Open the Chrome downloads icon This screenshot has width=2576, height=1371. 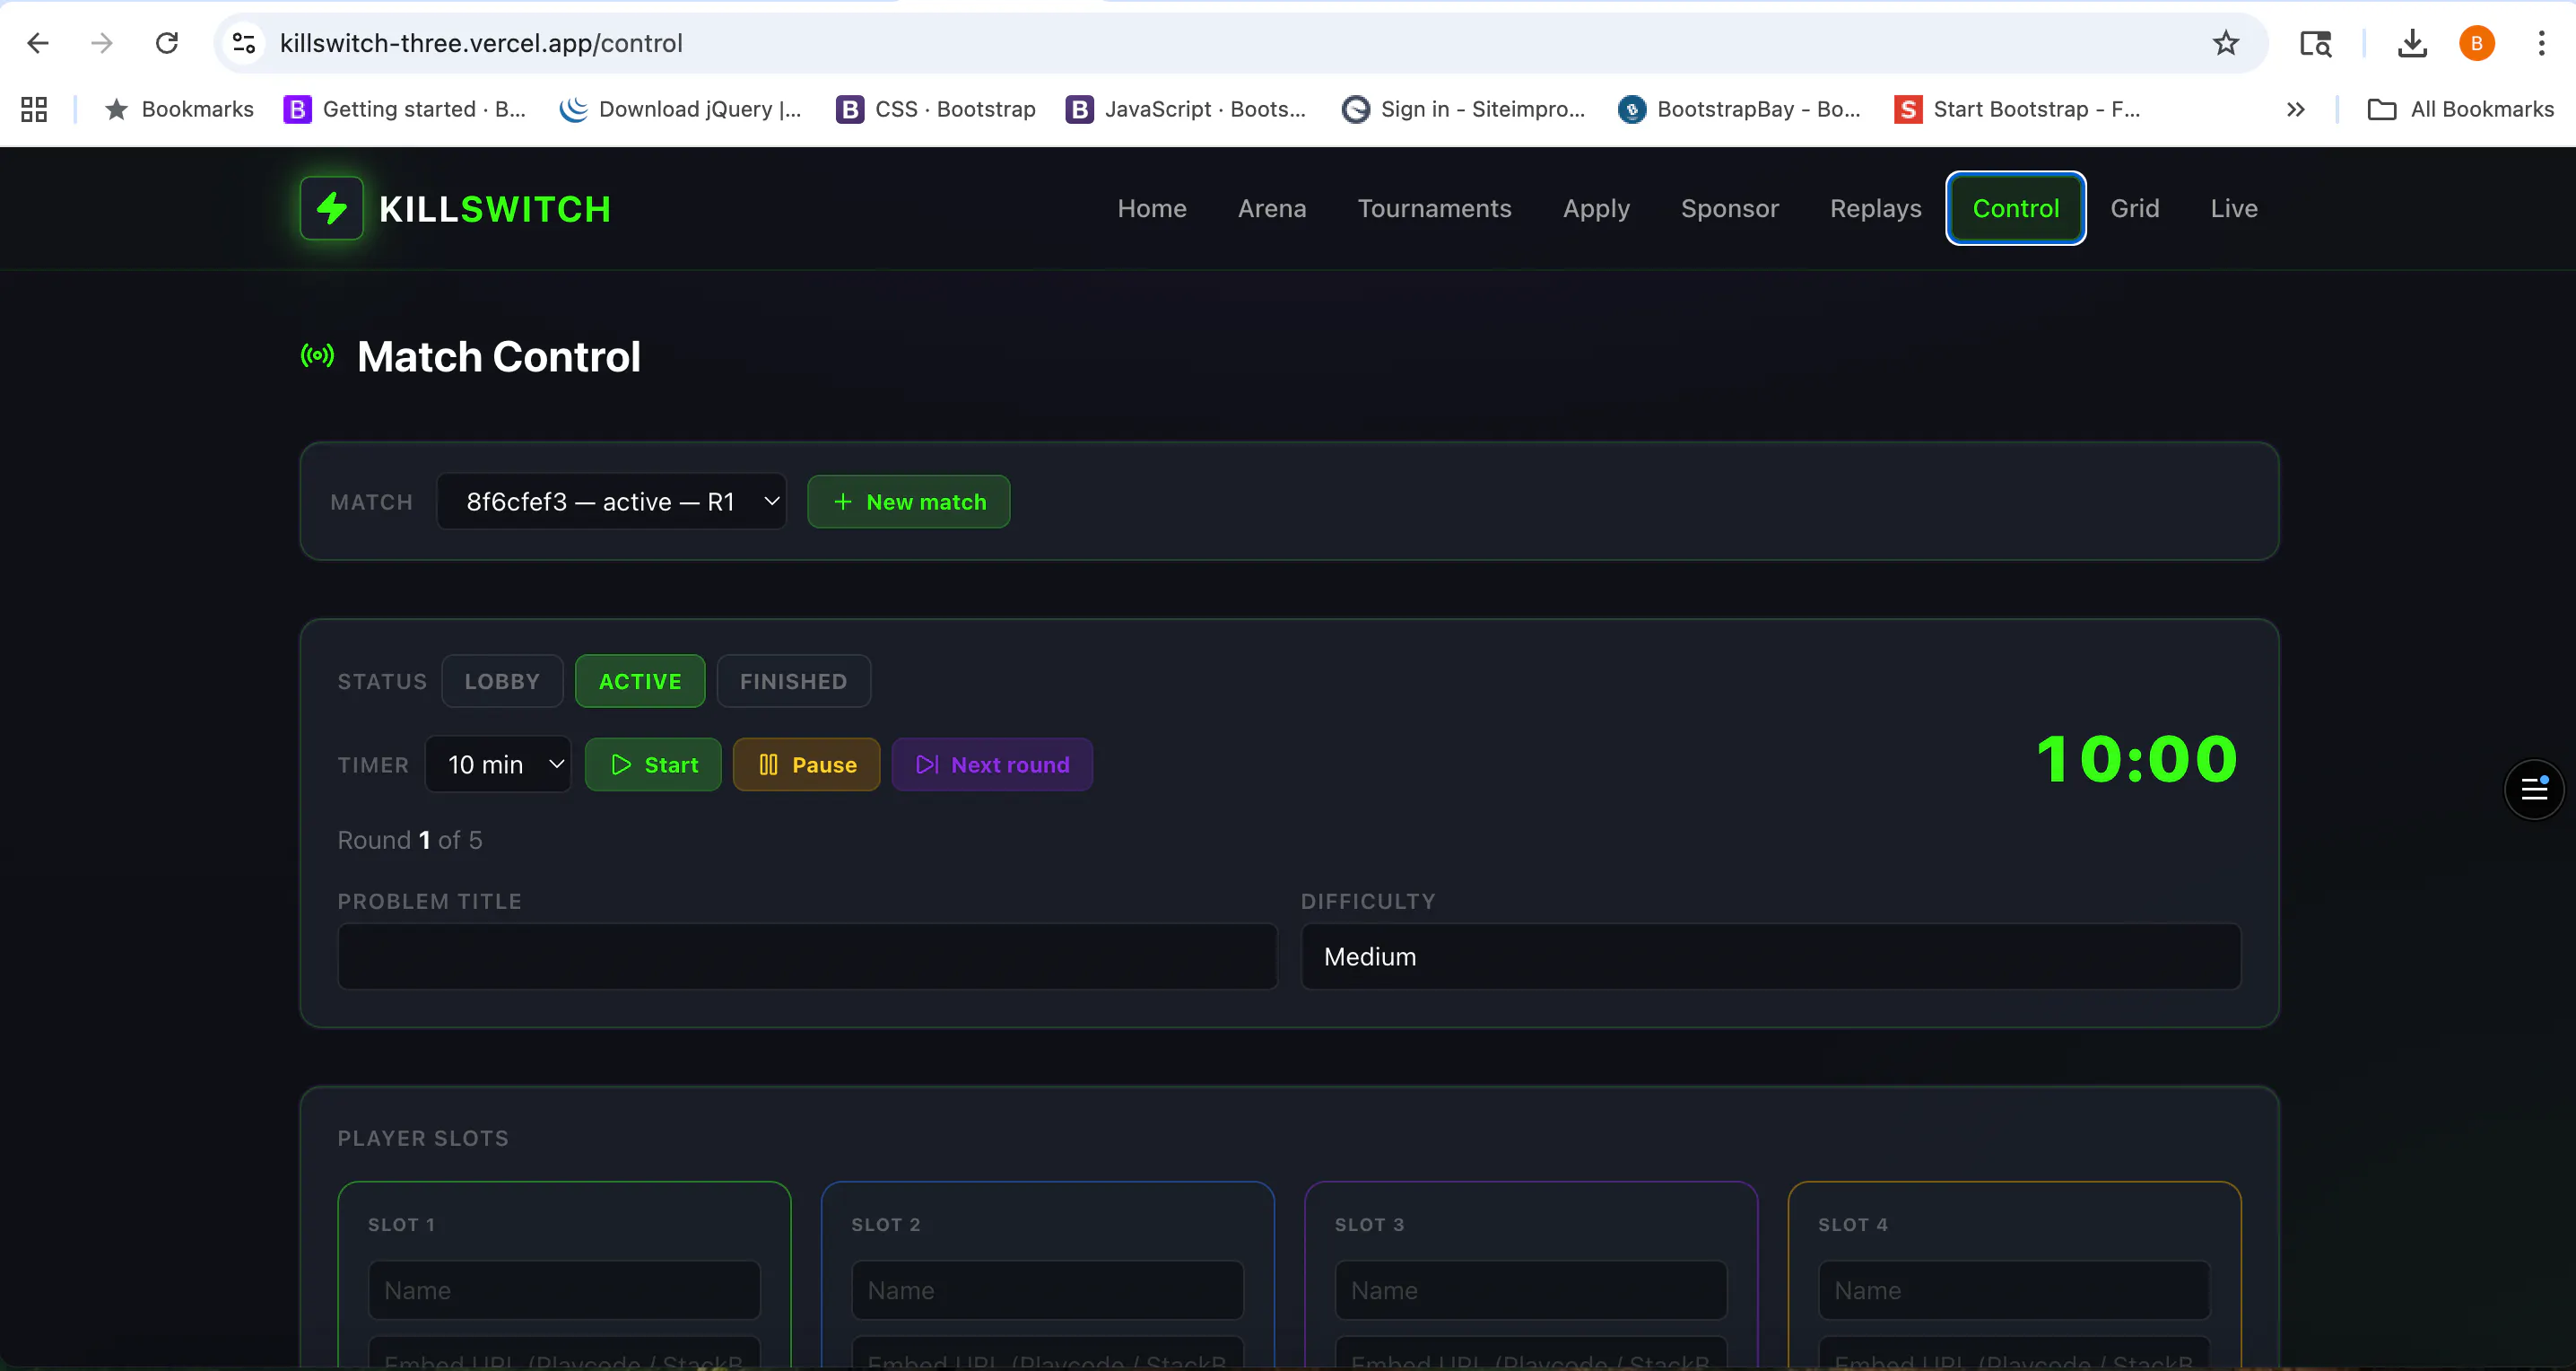2412,43
